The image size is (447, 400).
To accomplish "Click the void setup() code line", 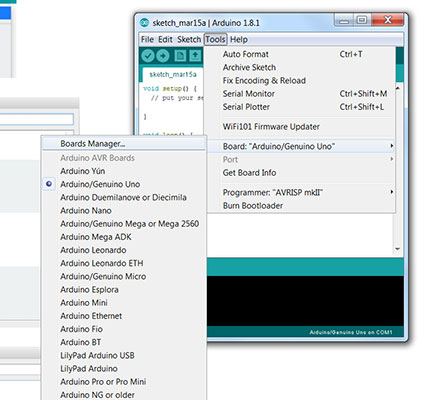I will coord(170,89).
